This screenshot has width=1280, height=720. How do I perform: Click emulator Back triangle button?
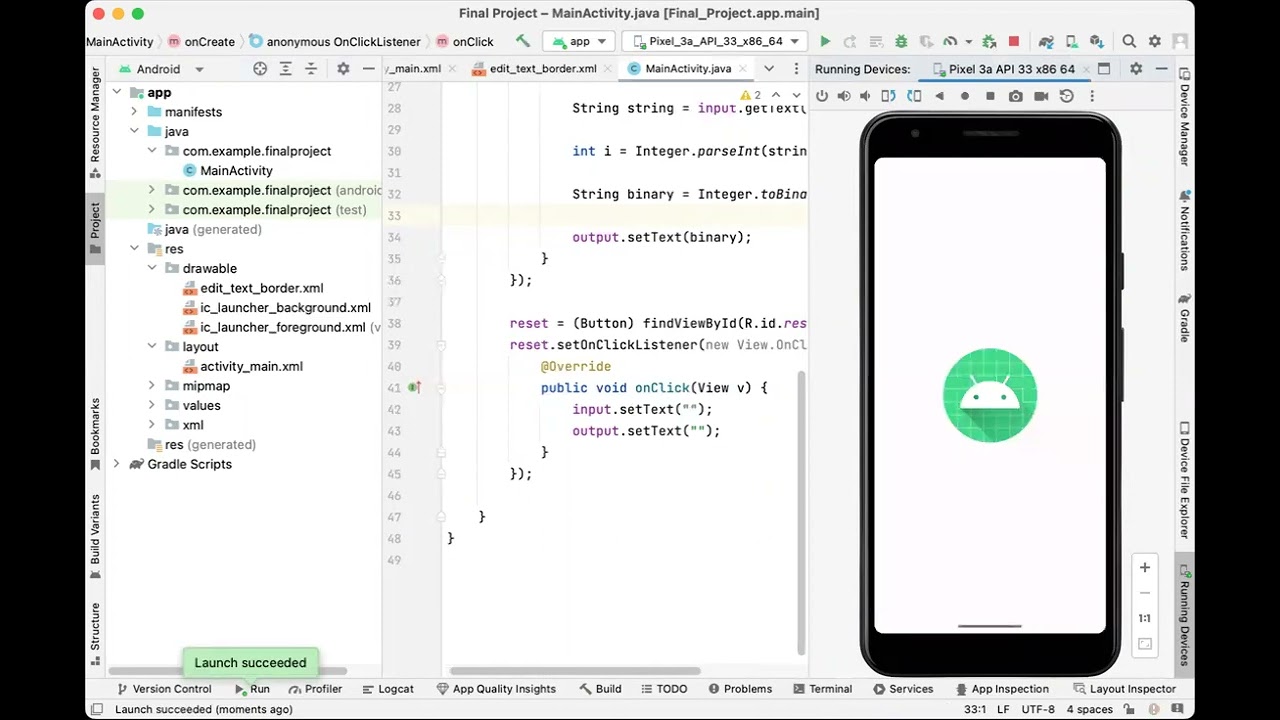939,96
